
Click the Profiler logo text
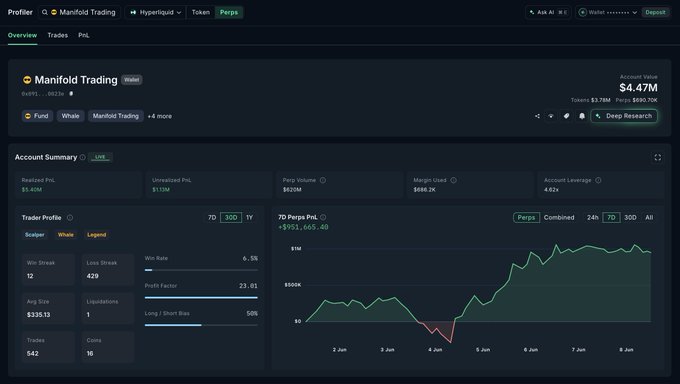20,12
